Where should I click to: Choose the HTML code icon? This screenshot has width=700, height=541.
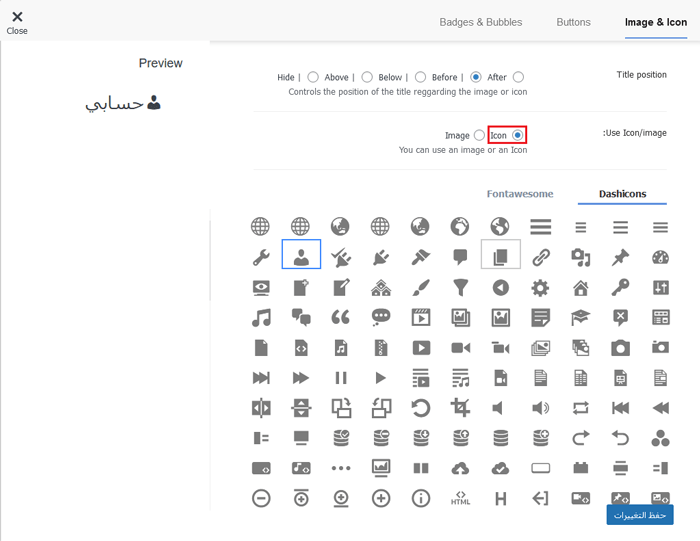461,498
